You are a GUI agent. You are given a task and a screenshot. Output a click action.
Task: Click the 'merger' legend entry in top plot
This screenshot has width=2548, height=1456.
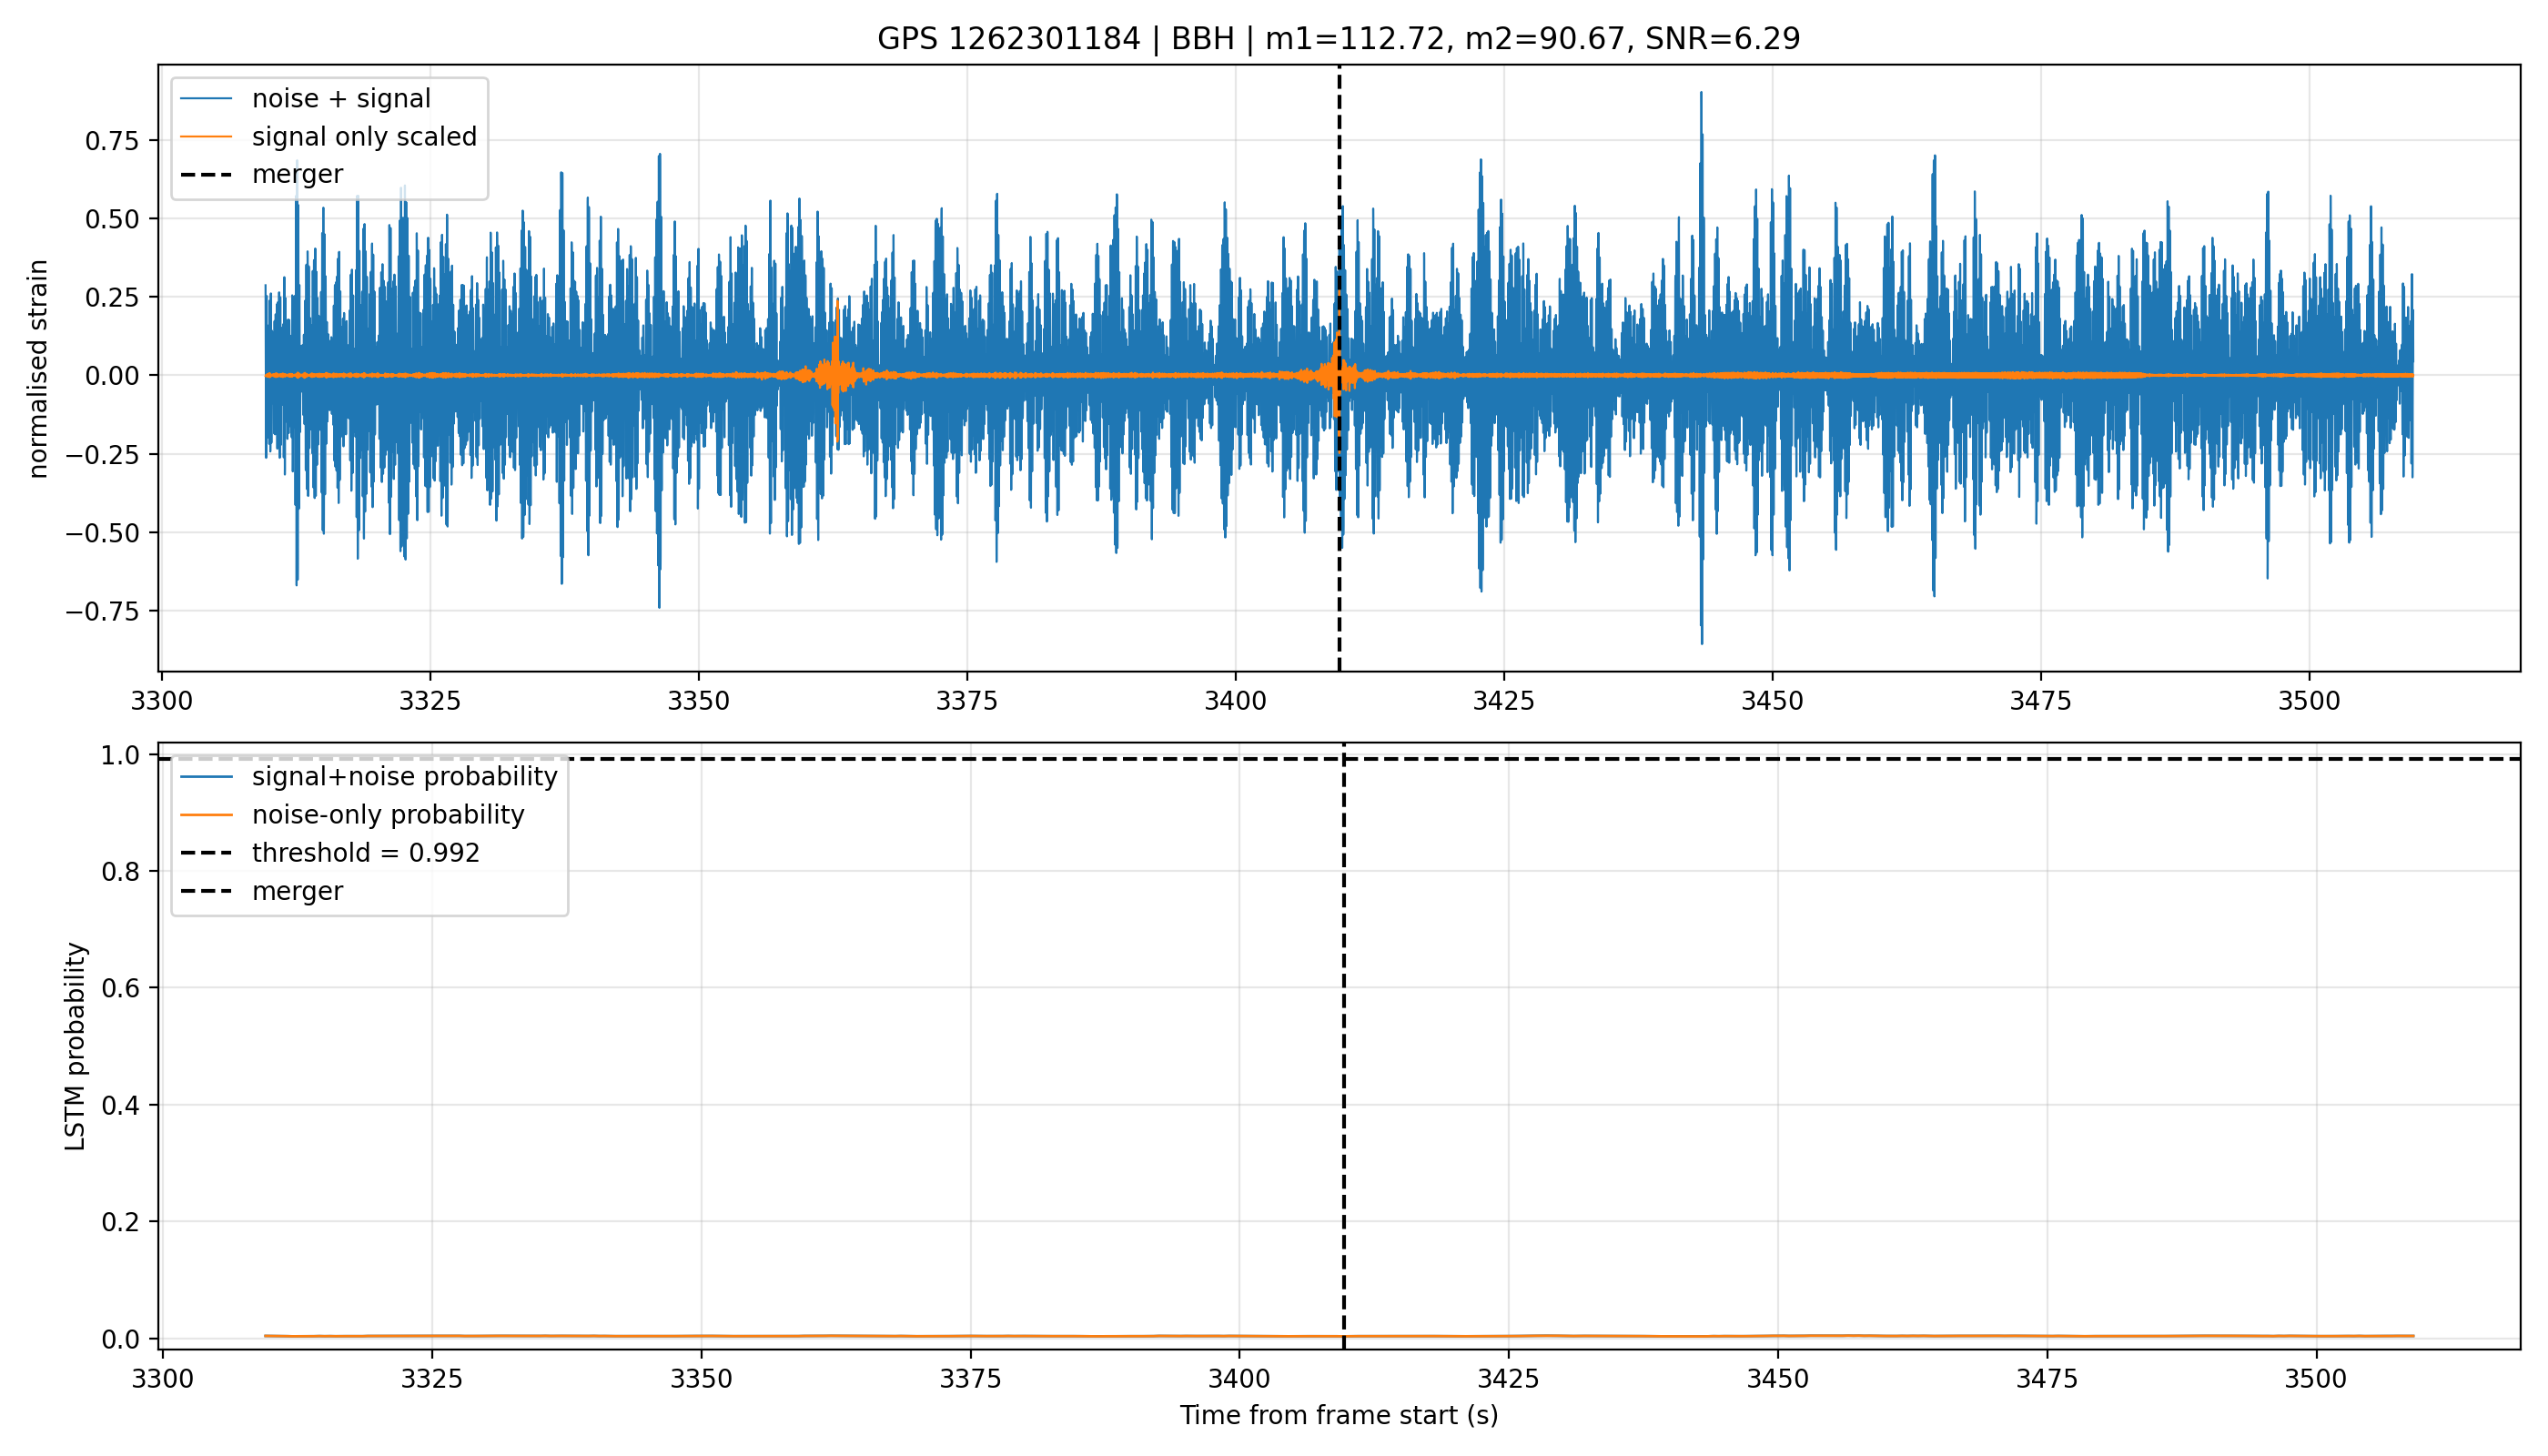[x=297, y=174]
